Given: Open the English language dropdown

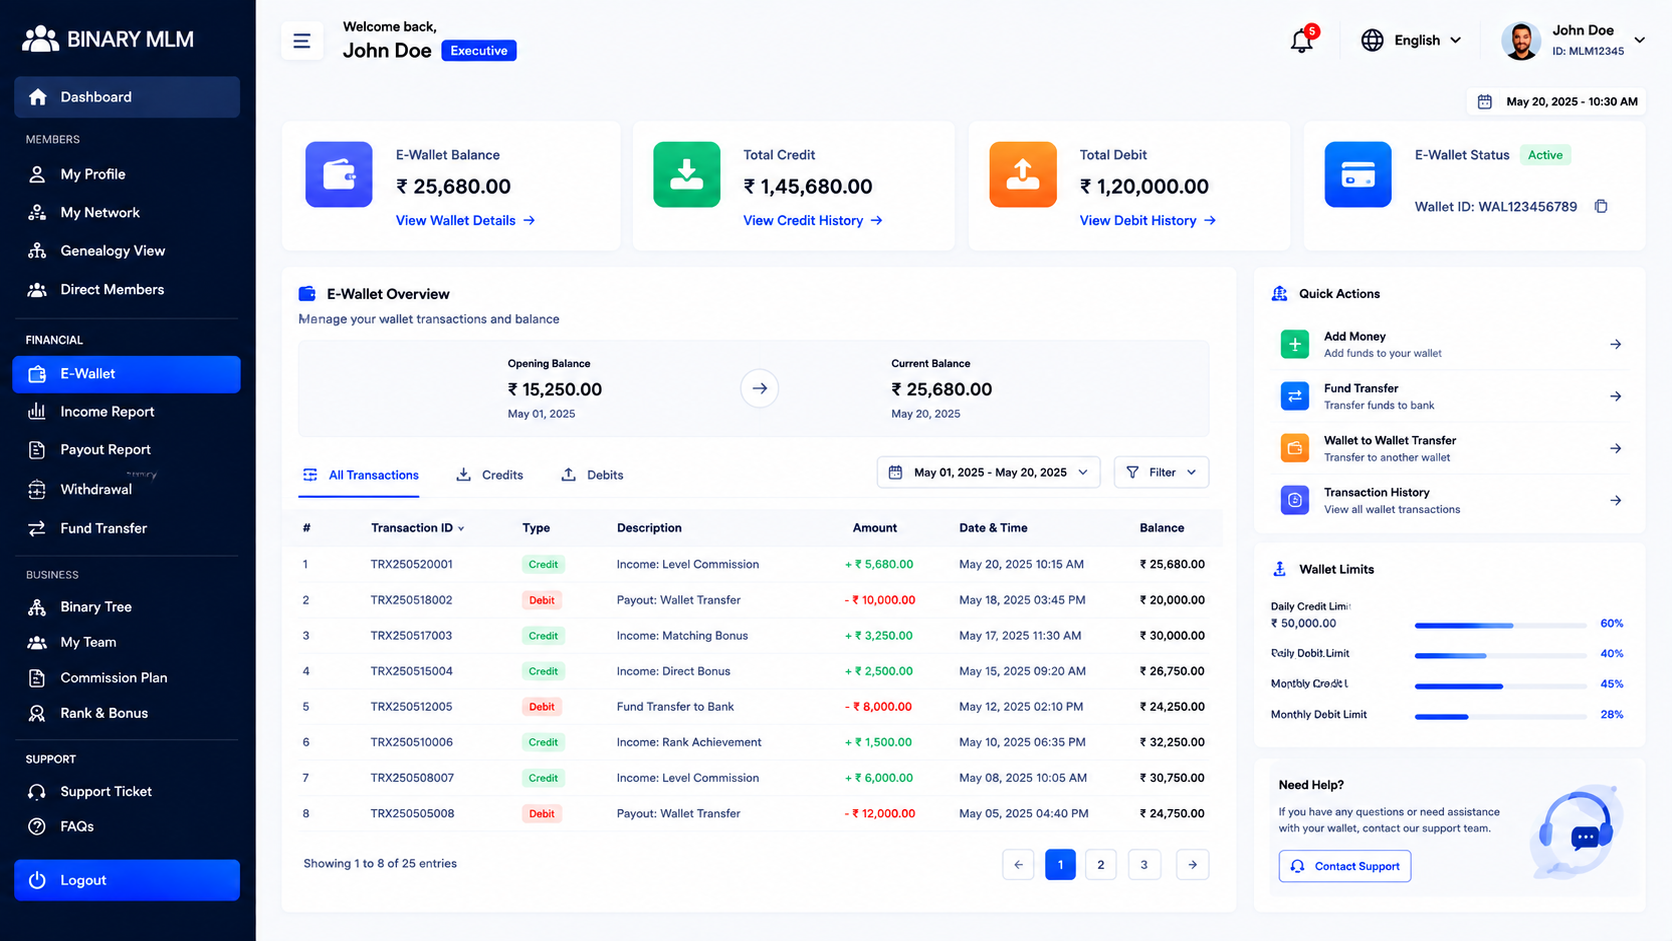Looking at the screenshot, I should click(1411, 40).
